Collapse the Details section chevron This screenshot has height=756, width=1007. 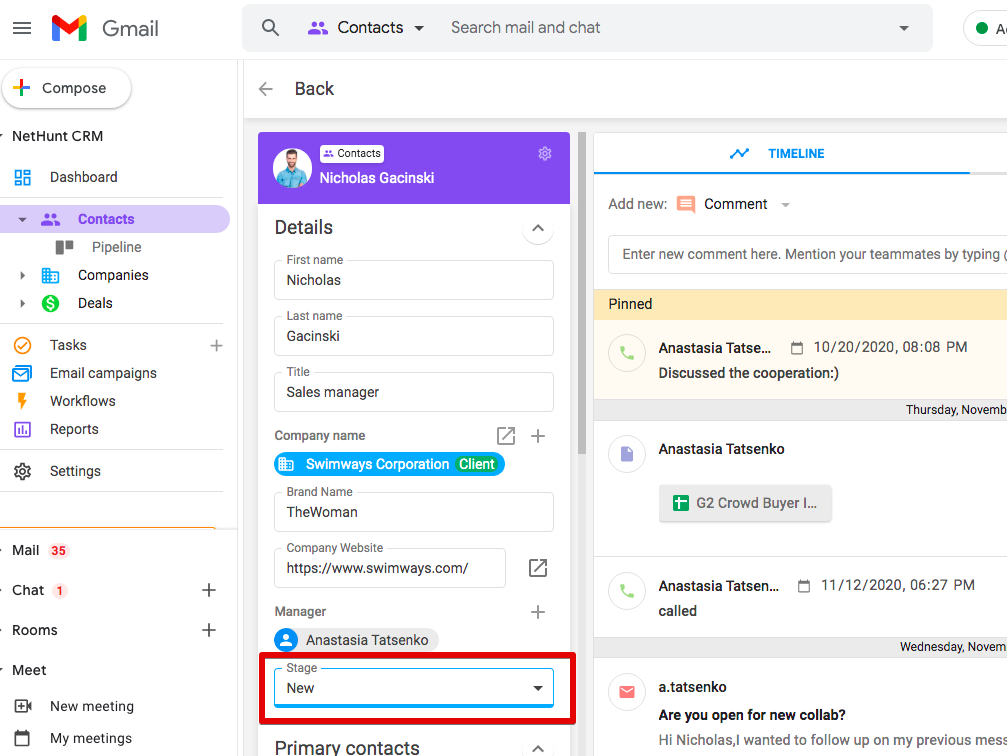[538, 228]
